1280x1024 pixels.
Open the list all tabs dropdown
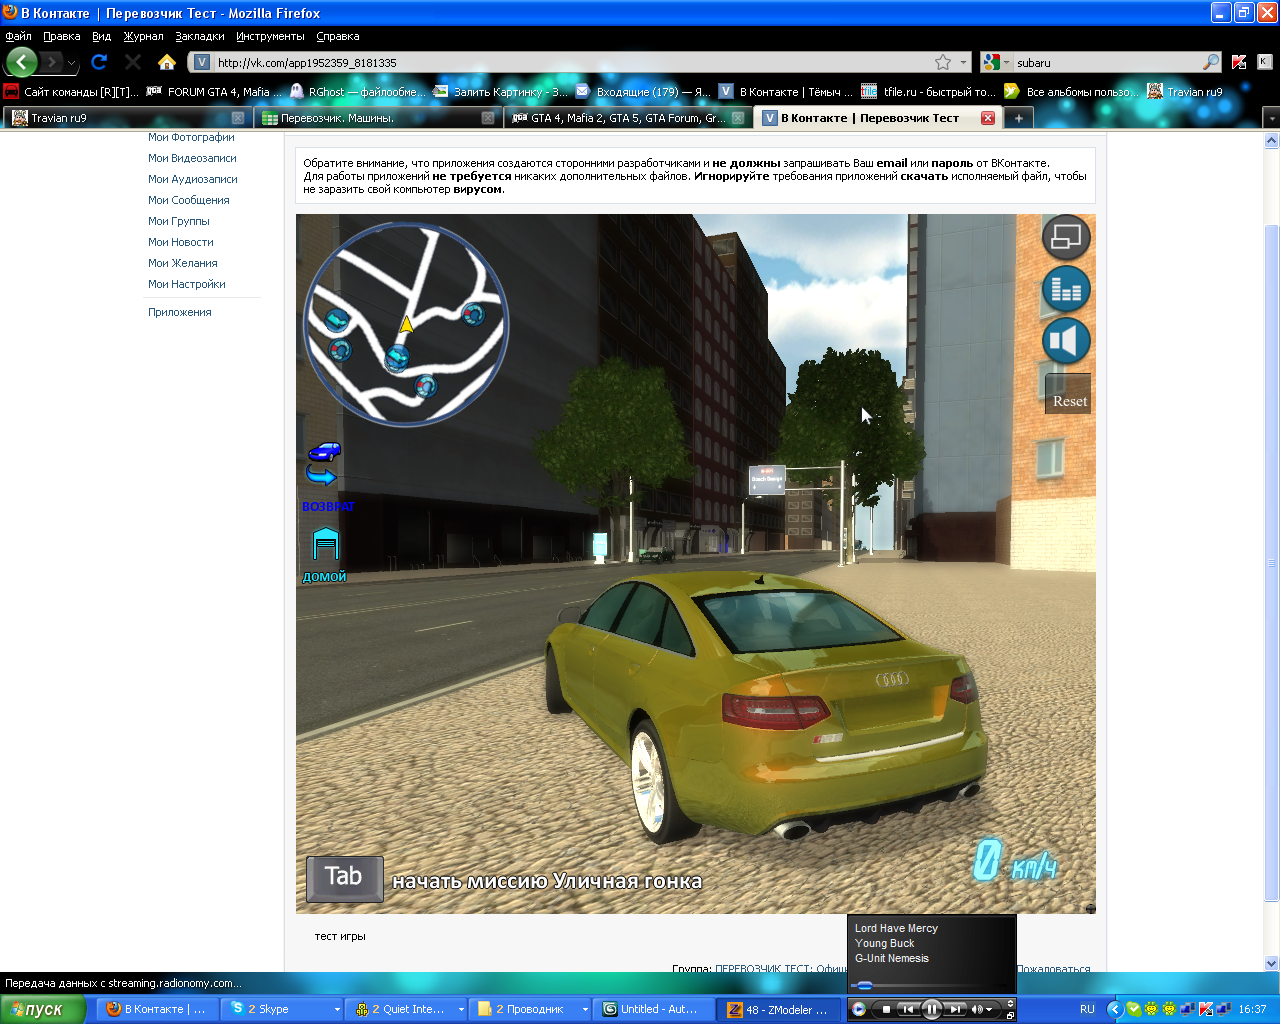point(1271,118)
